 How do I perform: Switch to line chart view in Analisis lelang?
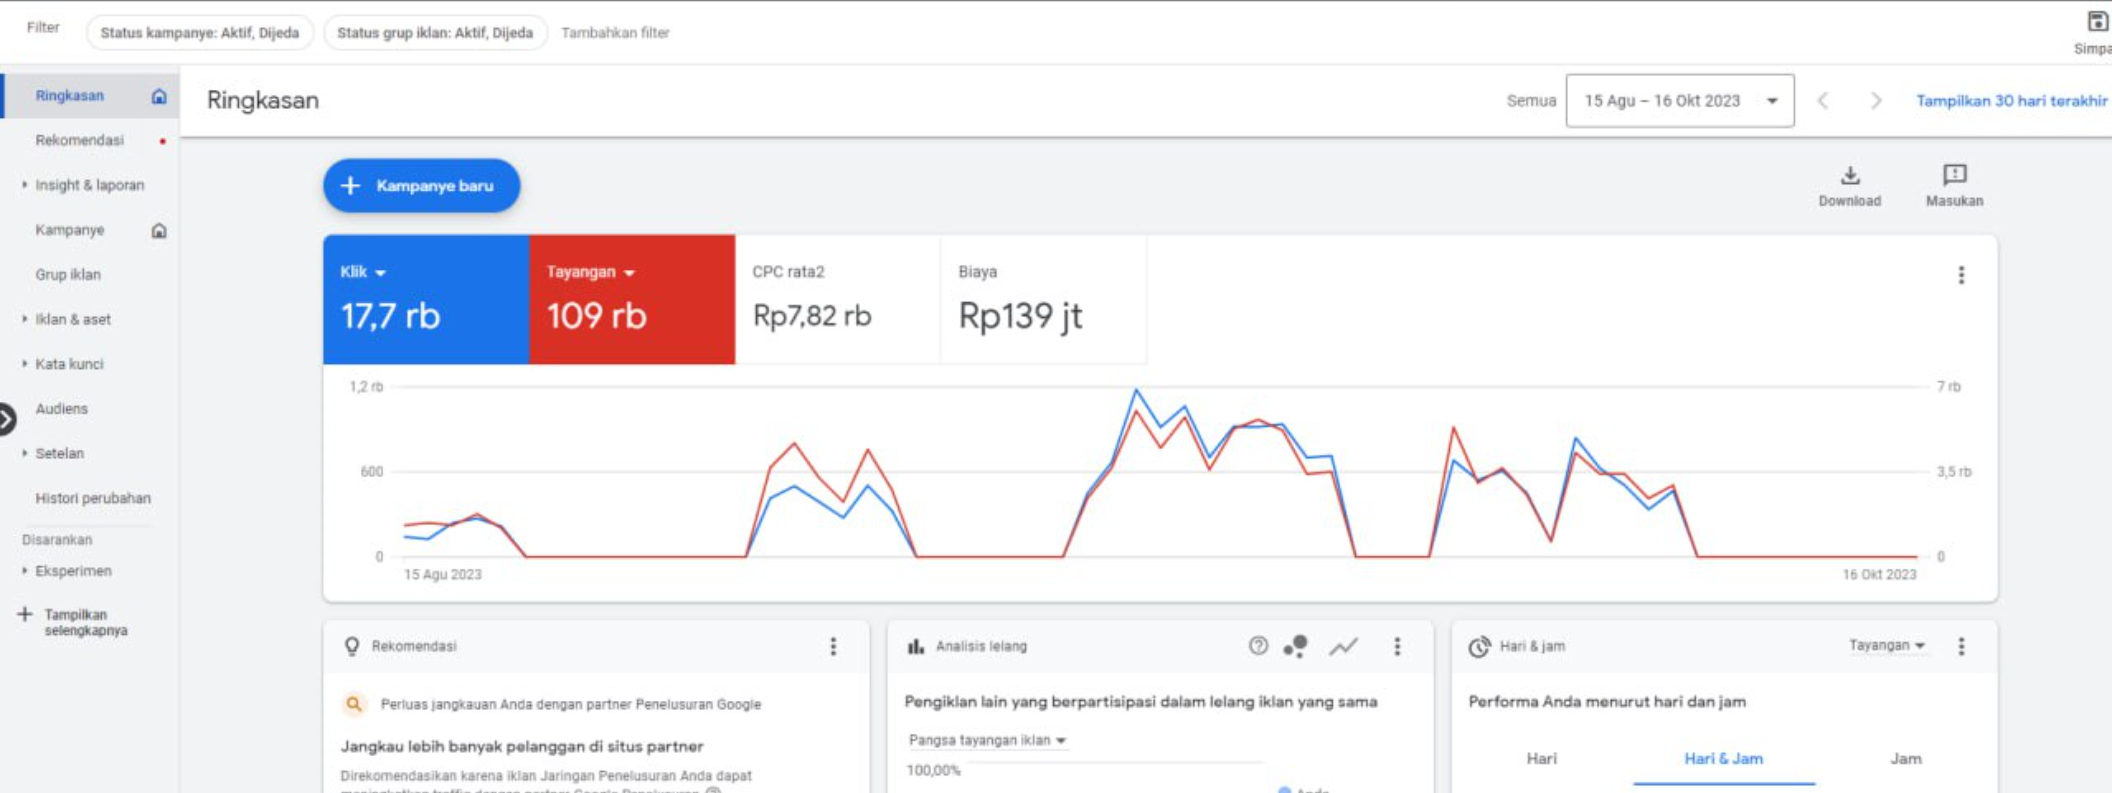pyautogui.click(x=1343, y=646)
